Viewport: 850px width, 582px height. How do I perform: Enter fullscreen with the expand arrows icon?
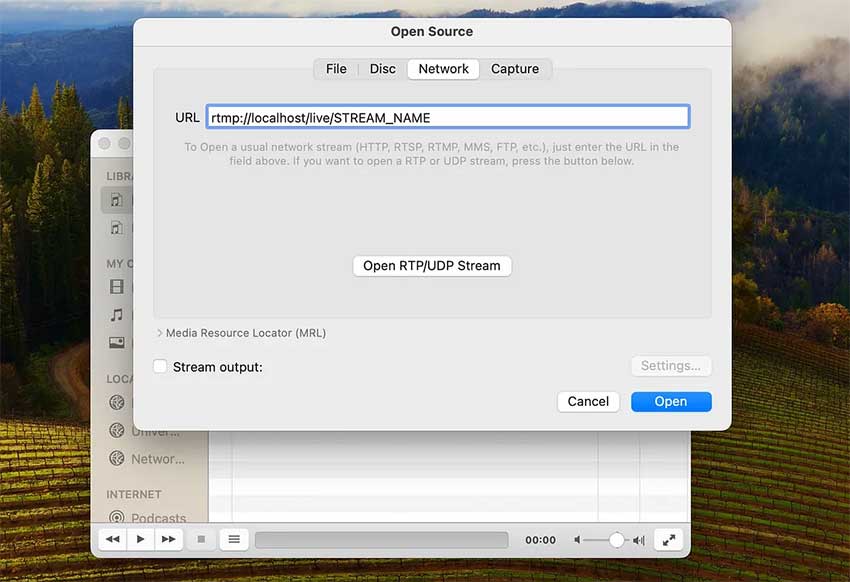(669, 539)
